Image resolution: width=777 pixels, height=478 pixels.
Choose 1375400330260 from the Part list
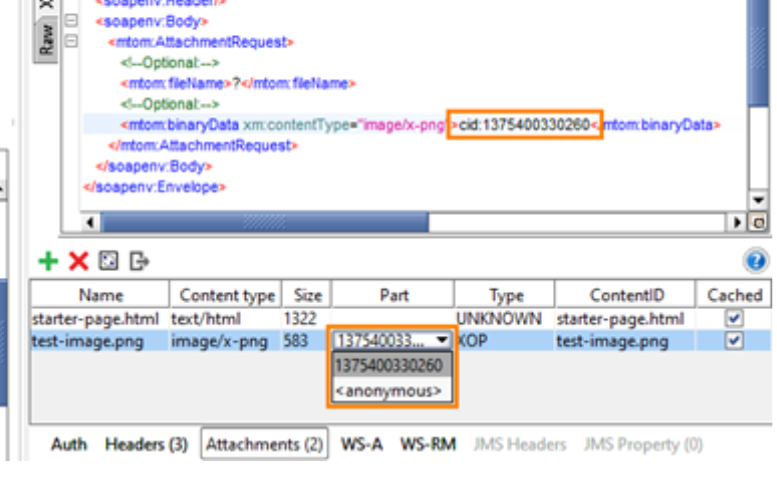click(x=388, y=365)
